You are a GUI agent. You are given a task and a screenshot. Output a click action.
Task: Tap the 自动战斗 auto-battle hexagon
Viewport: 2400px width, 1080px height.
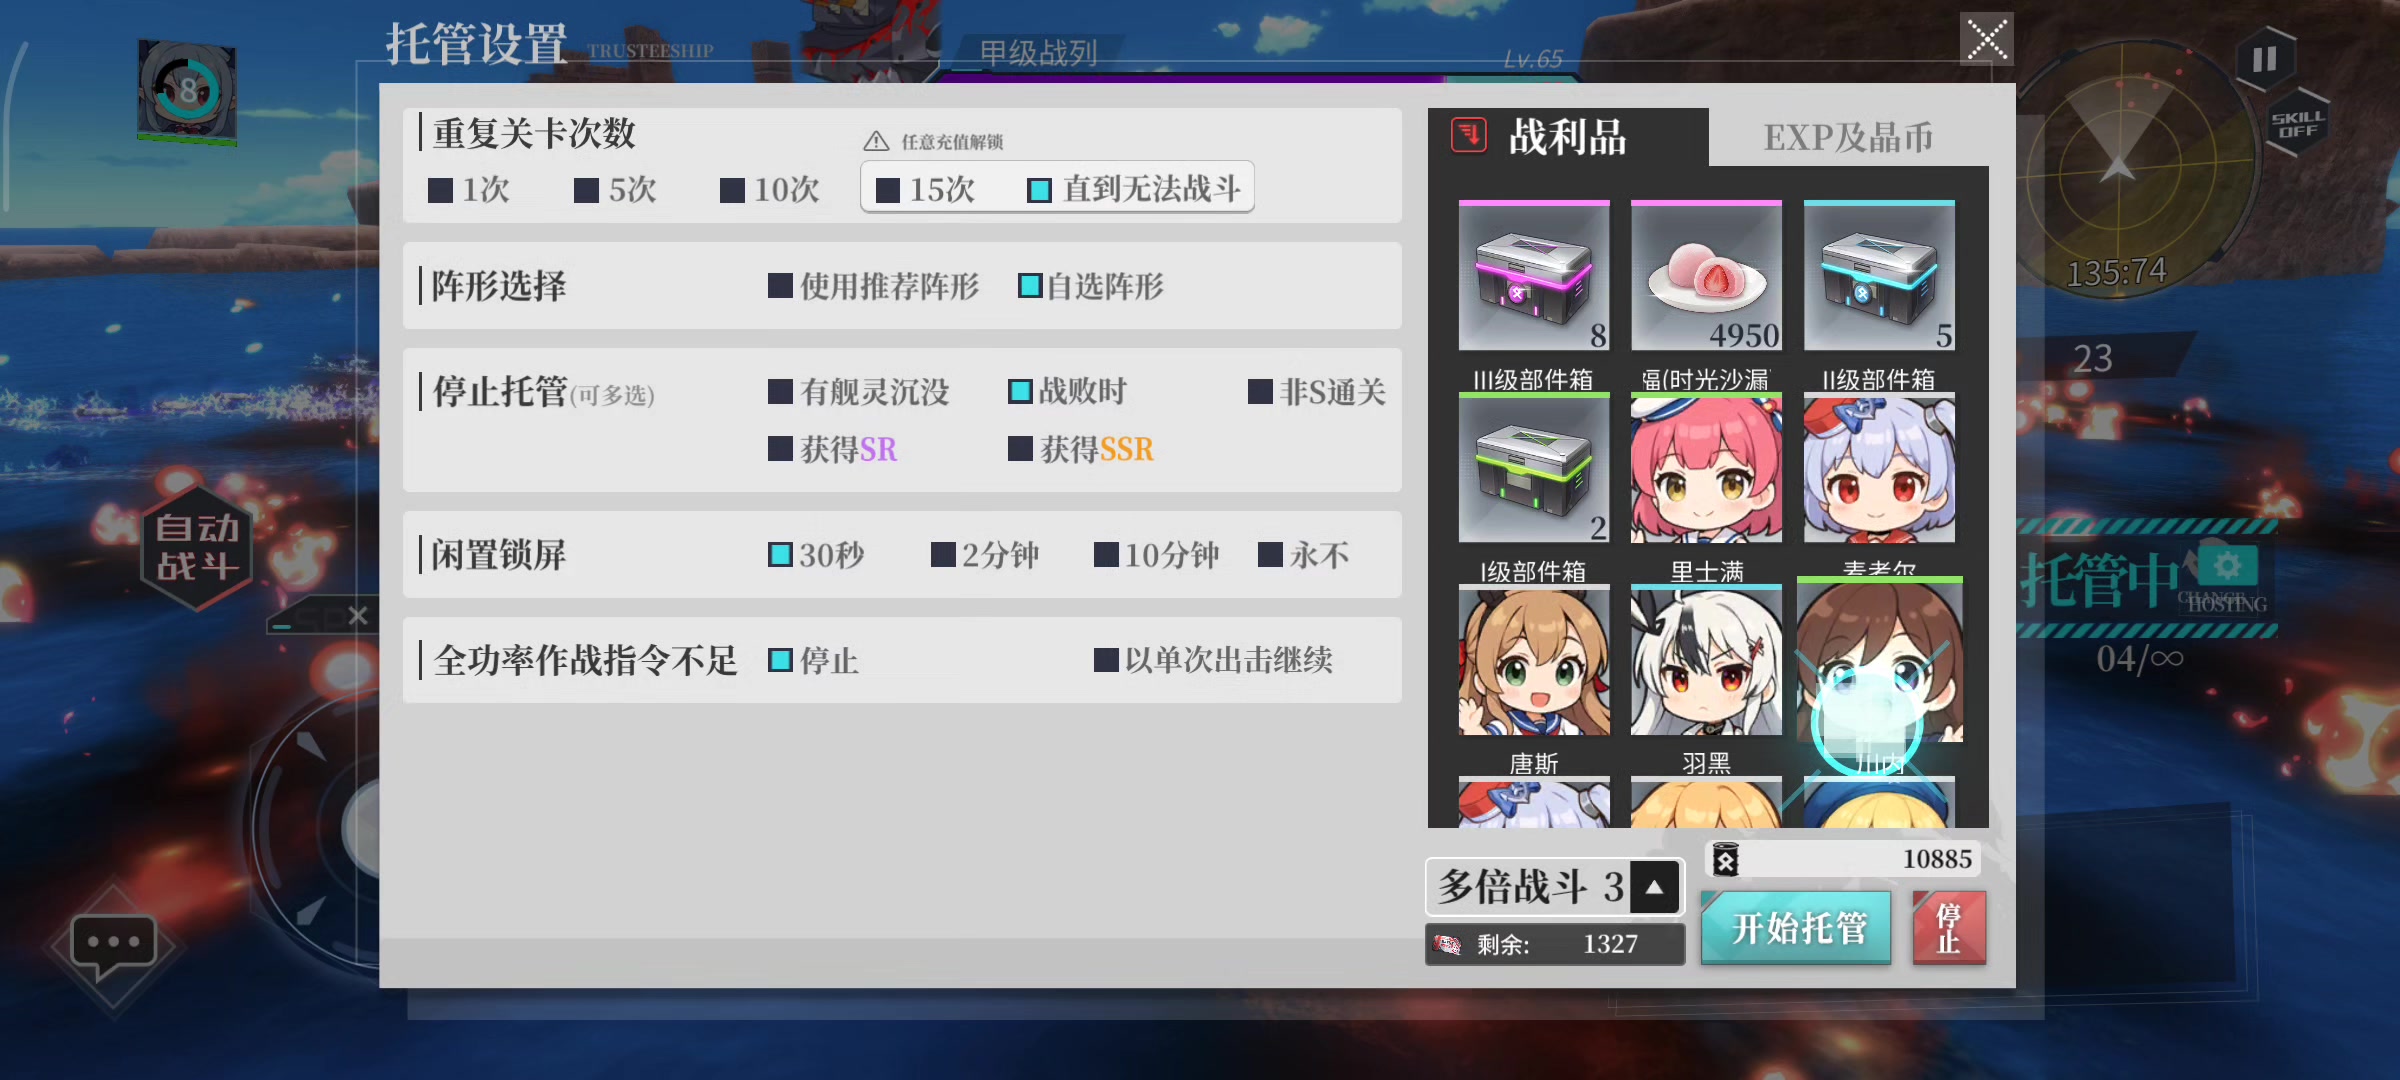coord(197,547)
